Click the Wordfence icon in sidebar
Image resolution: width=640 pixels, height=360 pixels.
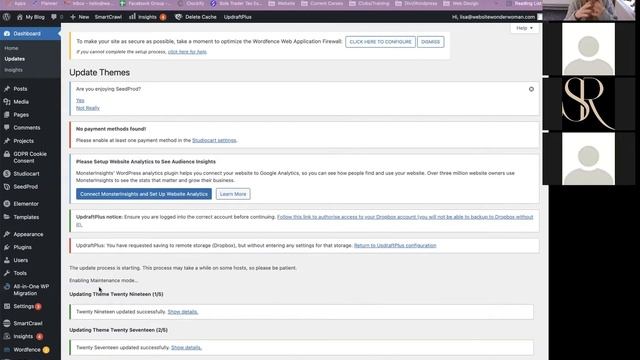(x=7, y=350)
